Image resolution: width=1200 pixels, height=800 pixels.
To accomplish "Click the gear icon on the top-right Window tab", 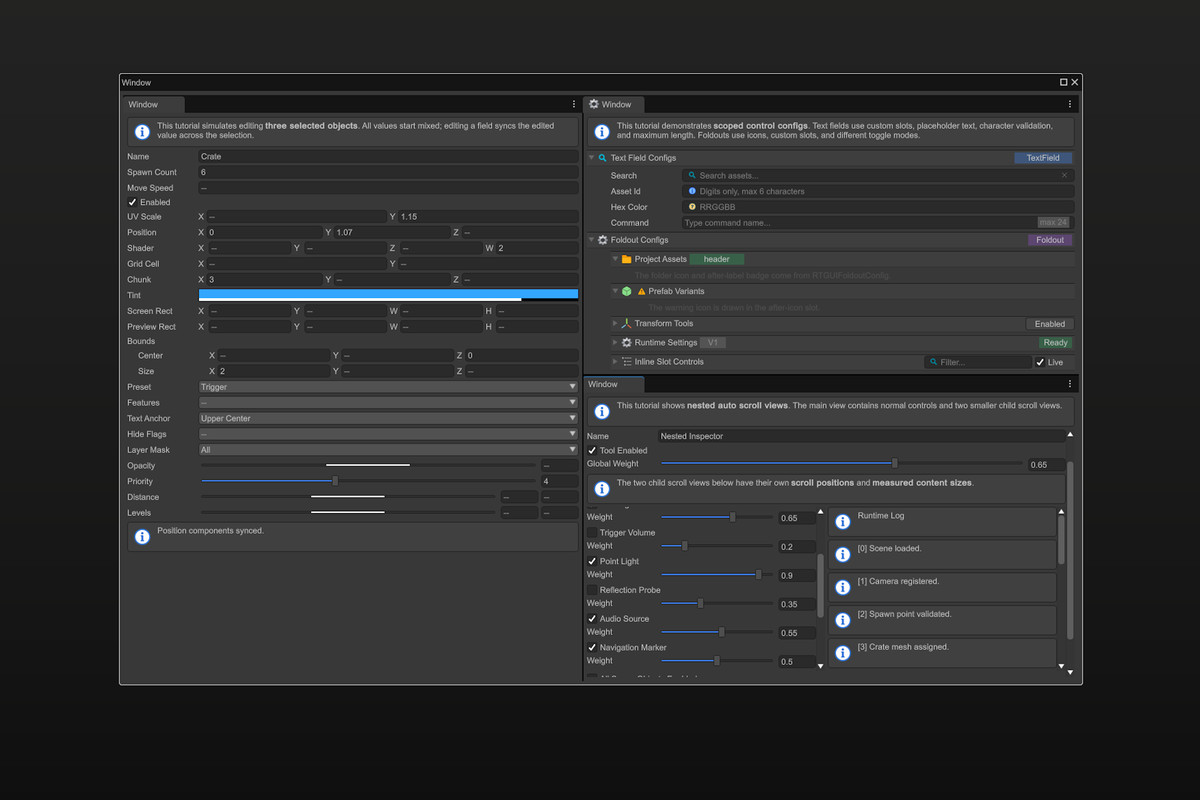I will pyautogui.click(x=594, y=104).
